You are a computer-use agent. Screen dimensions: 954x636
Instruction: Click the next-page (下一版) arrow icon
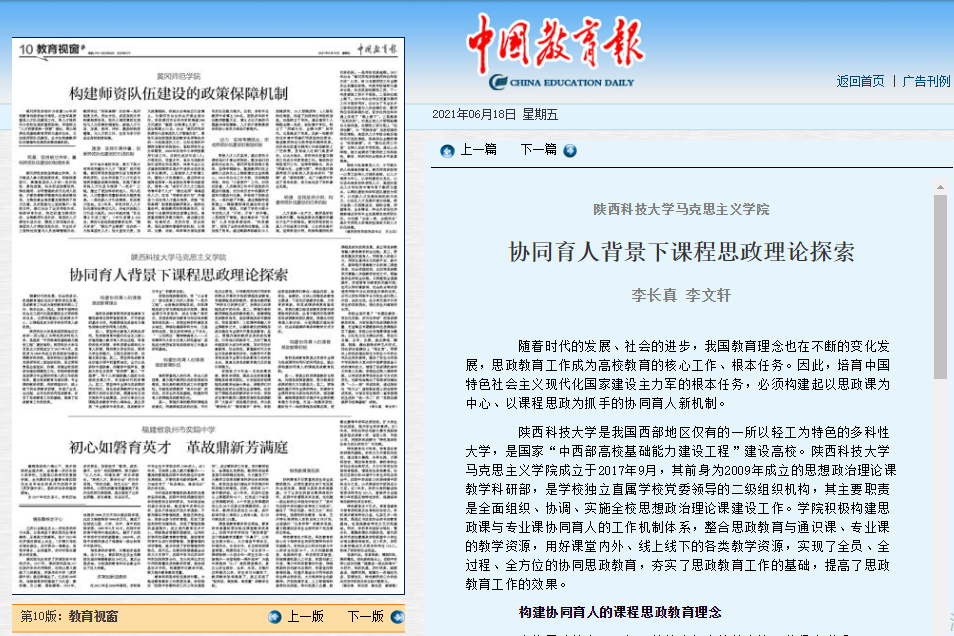click(397, 617)
